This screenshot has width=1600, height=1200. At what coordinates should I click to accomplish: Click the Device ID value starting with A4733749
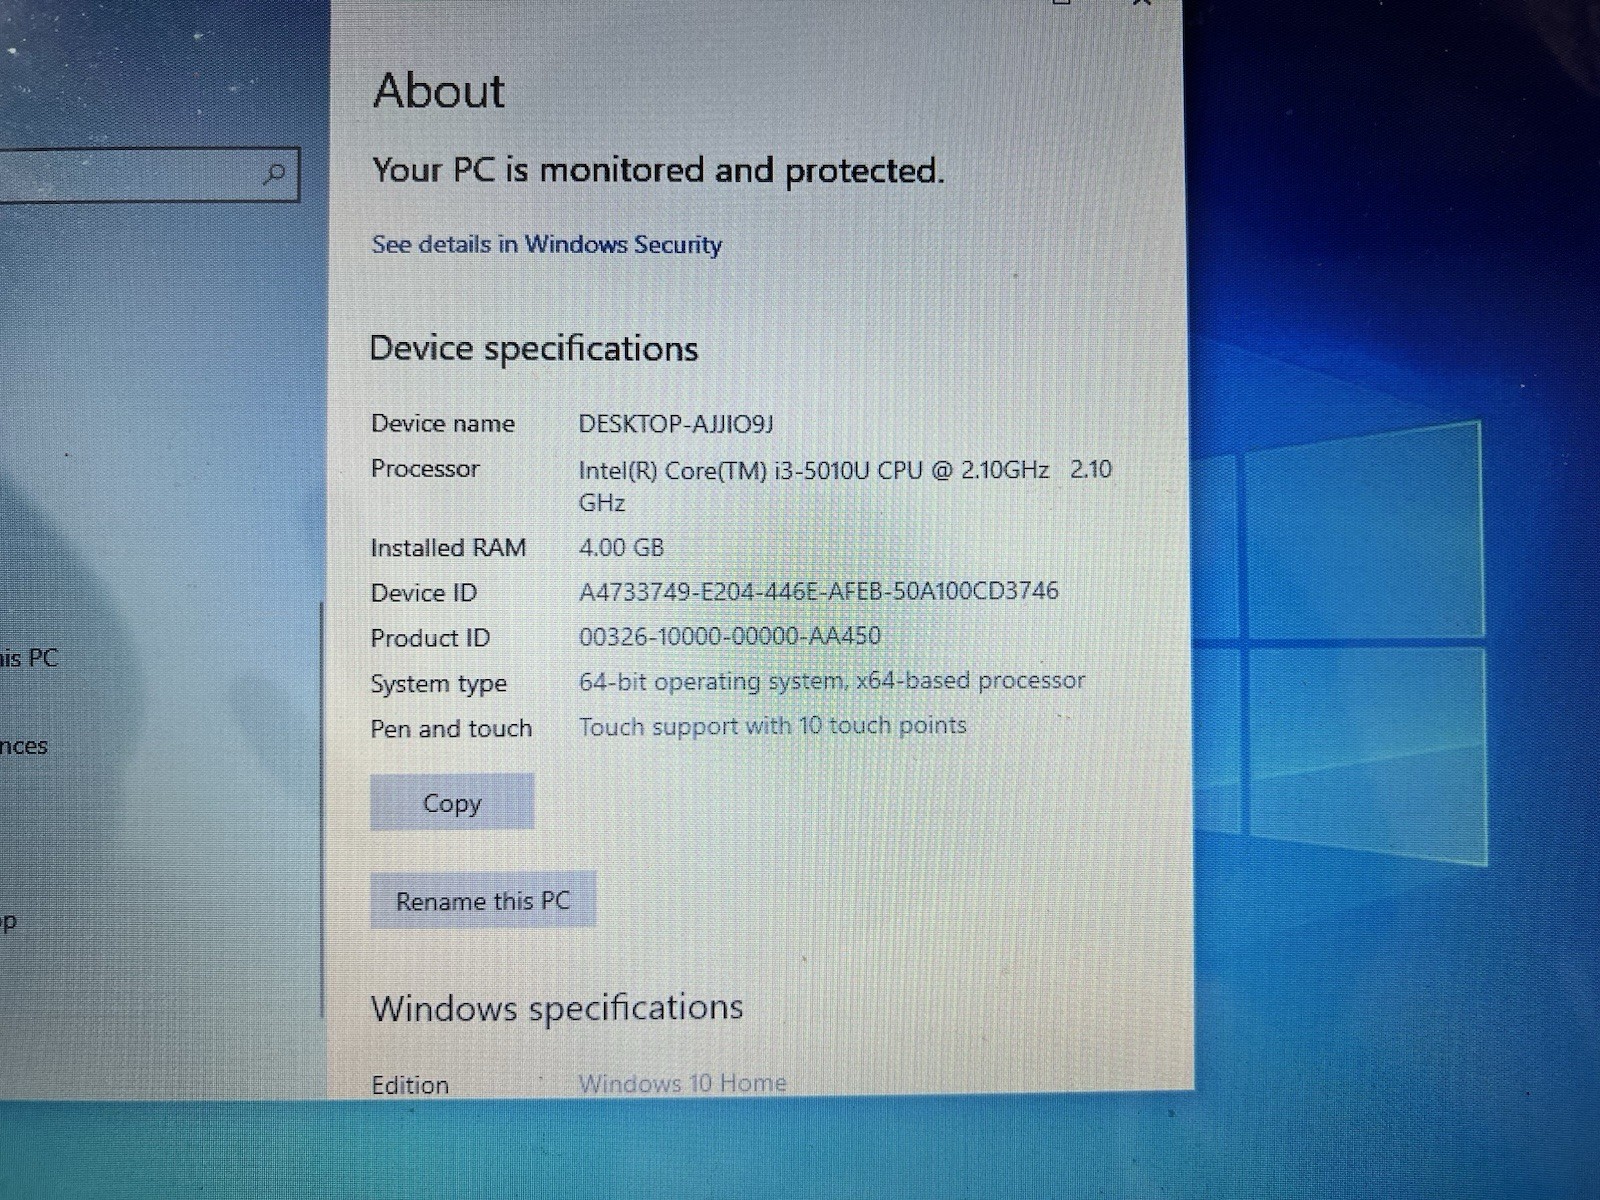[818, 591]
